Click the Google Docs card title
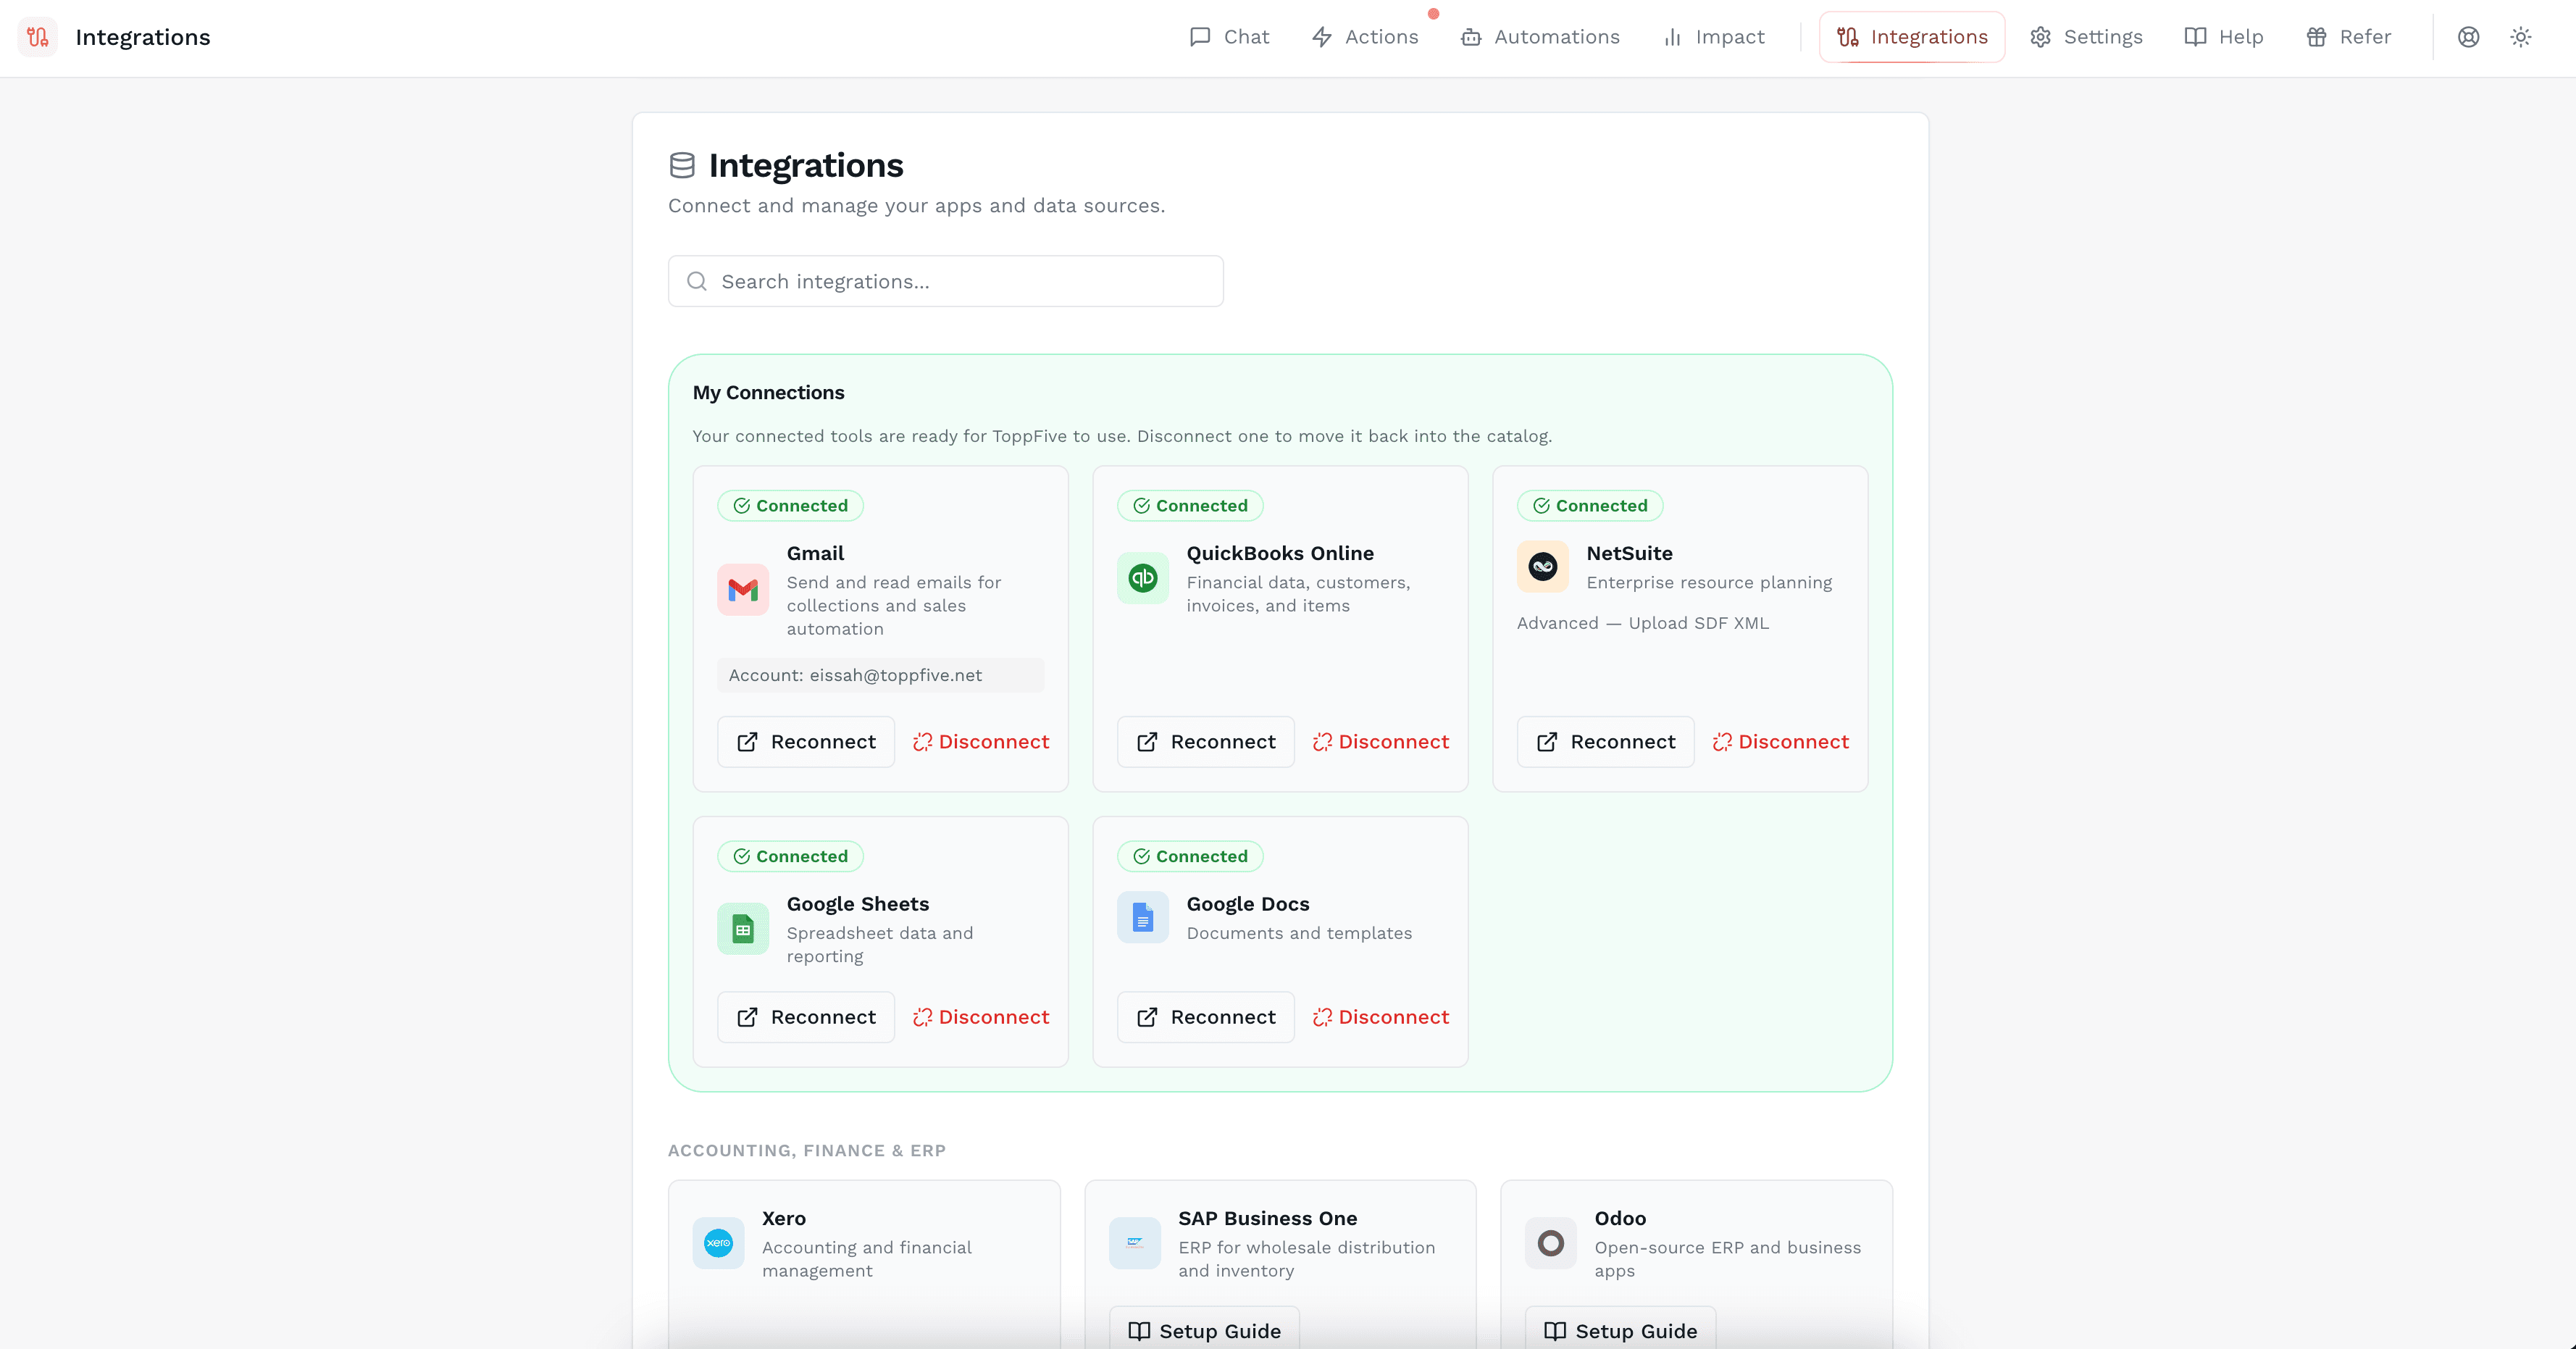The width and height of the screenshot is (2576, 1349). [x=1247, y=904]
